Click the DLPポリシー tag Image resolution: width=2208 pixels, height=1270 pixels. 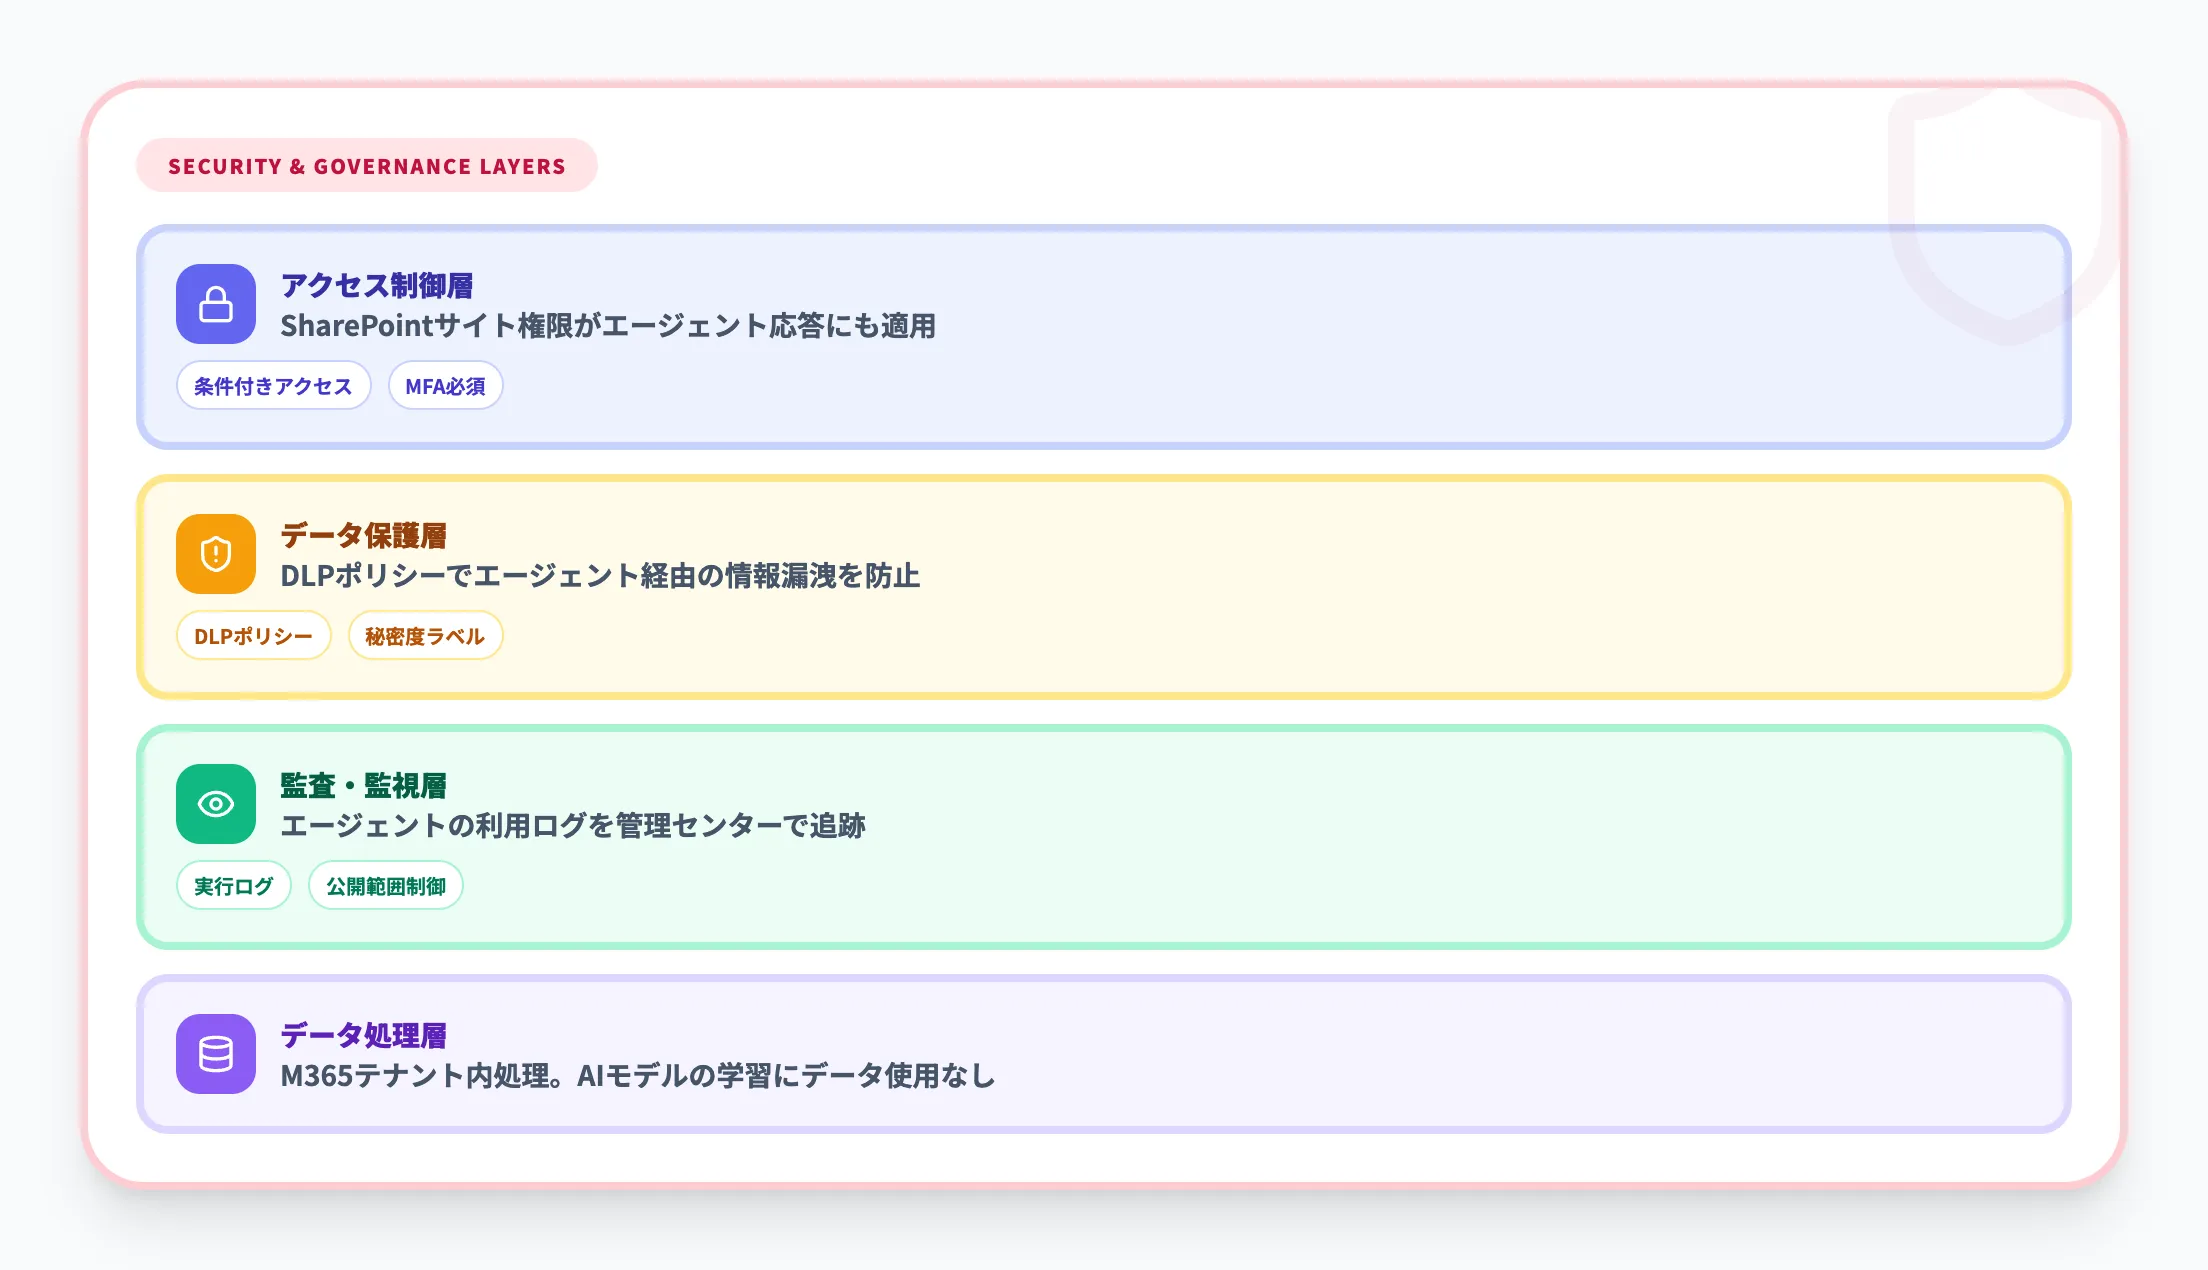click(253, 636)
